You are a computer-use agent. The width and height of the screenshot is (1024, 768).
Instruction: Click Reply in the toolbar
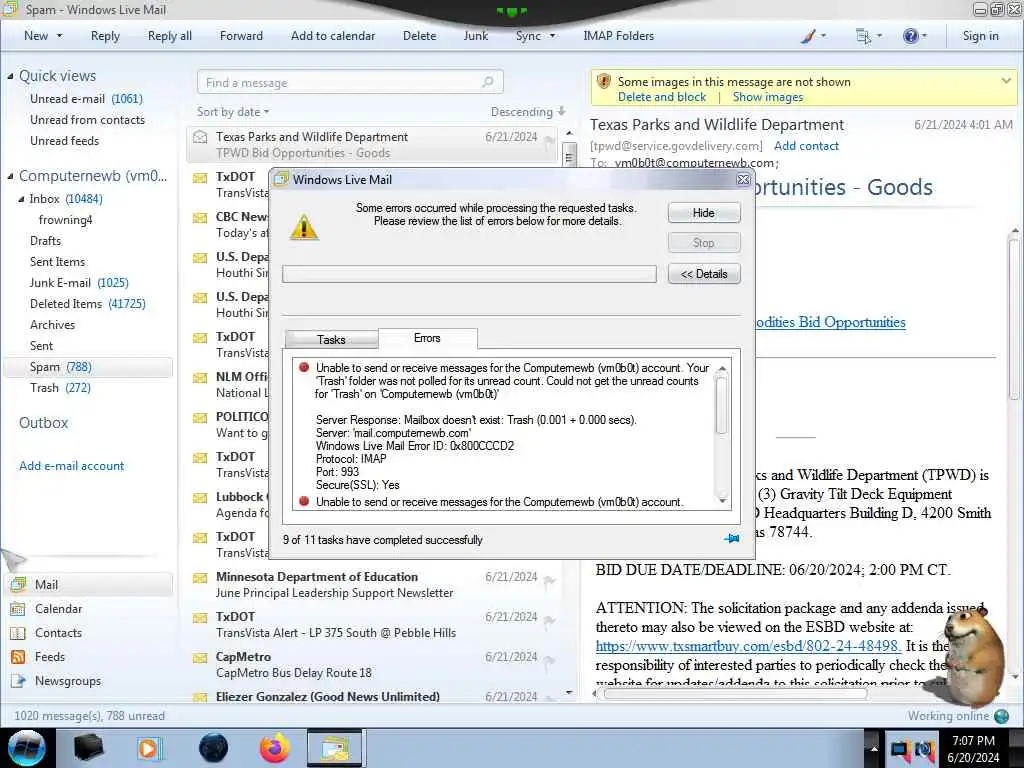[105, 36]
